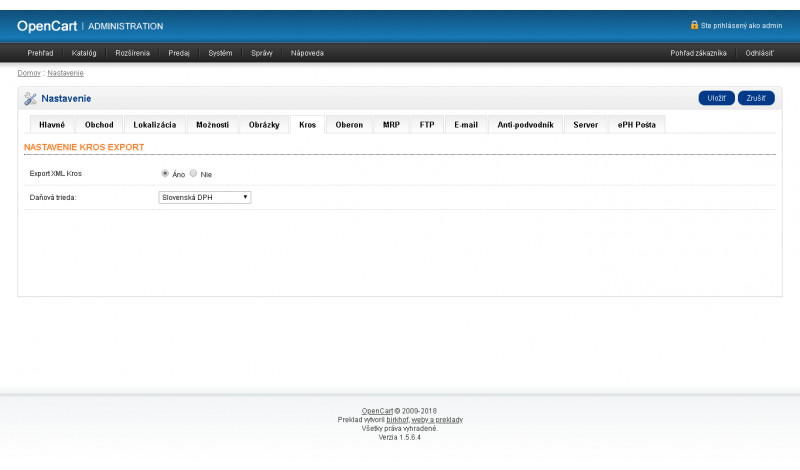
Task: Follow the Domov breadcrumb link
Action: (x=29, y=73)
